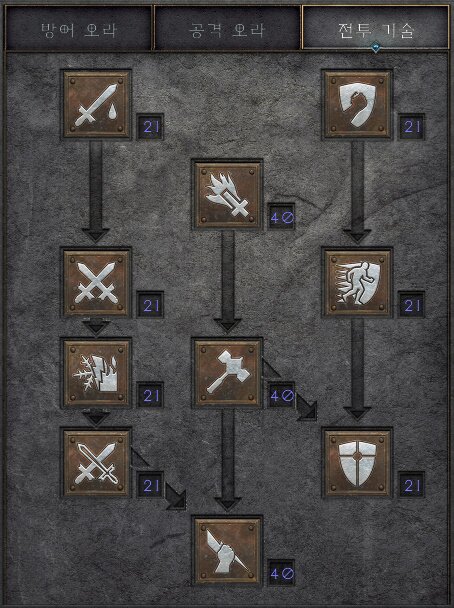Click level 40 counter beside Blessed Hammer
The width and height of the screenshot is (454, 608).
pos(281,395)
